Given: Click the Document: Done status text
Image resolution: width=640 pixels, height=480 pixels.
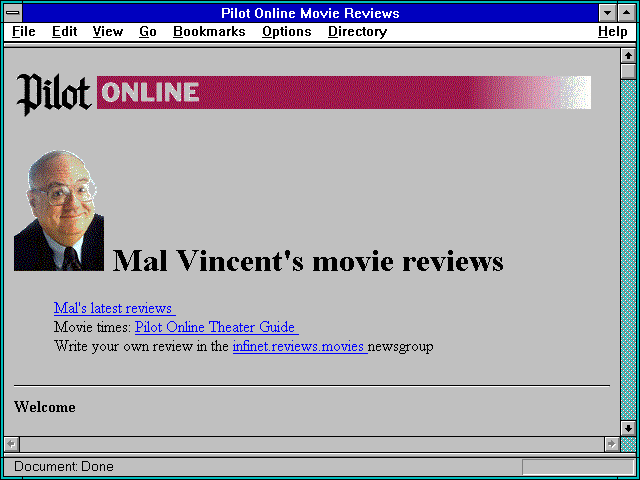Looking at the screenshot, I should click(64, 466).
